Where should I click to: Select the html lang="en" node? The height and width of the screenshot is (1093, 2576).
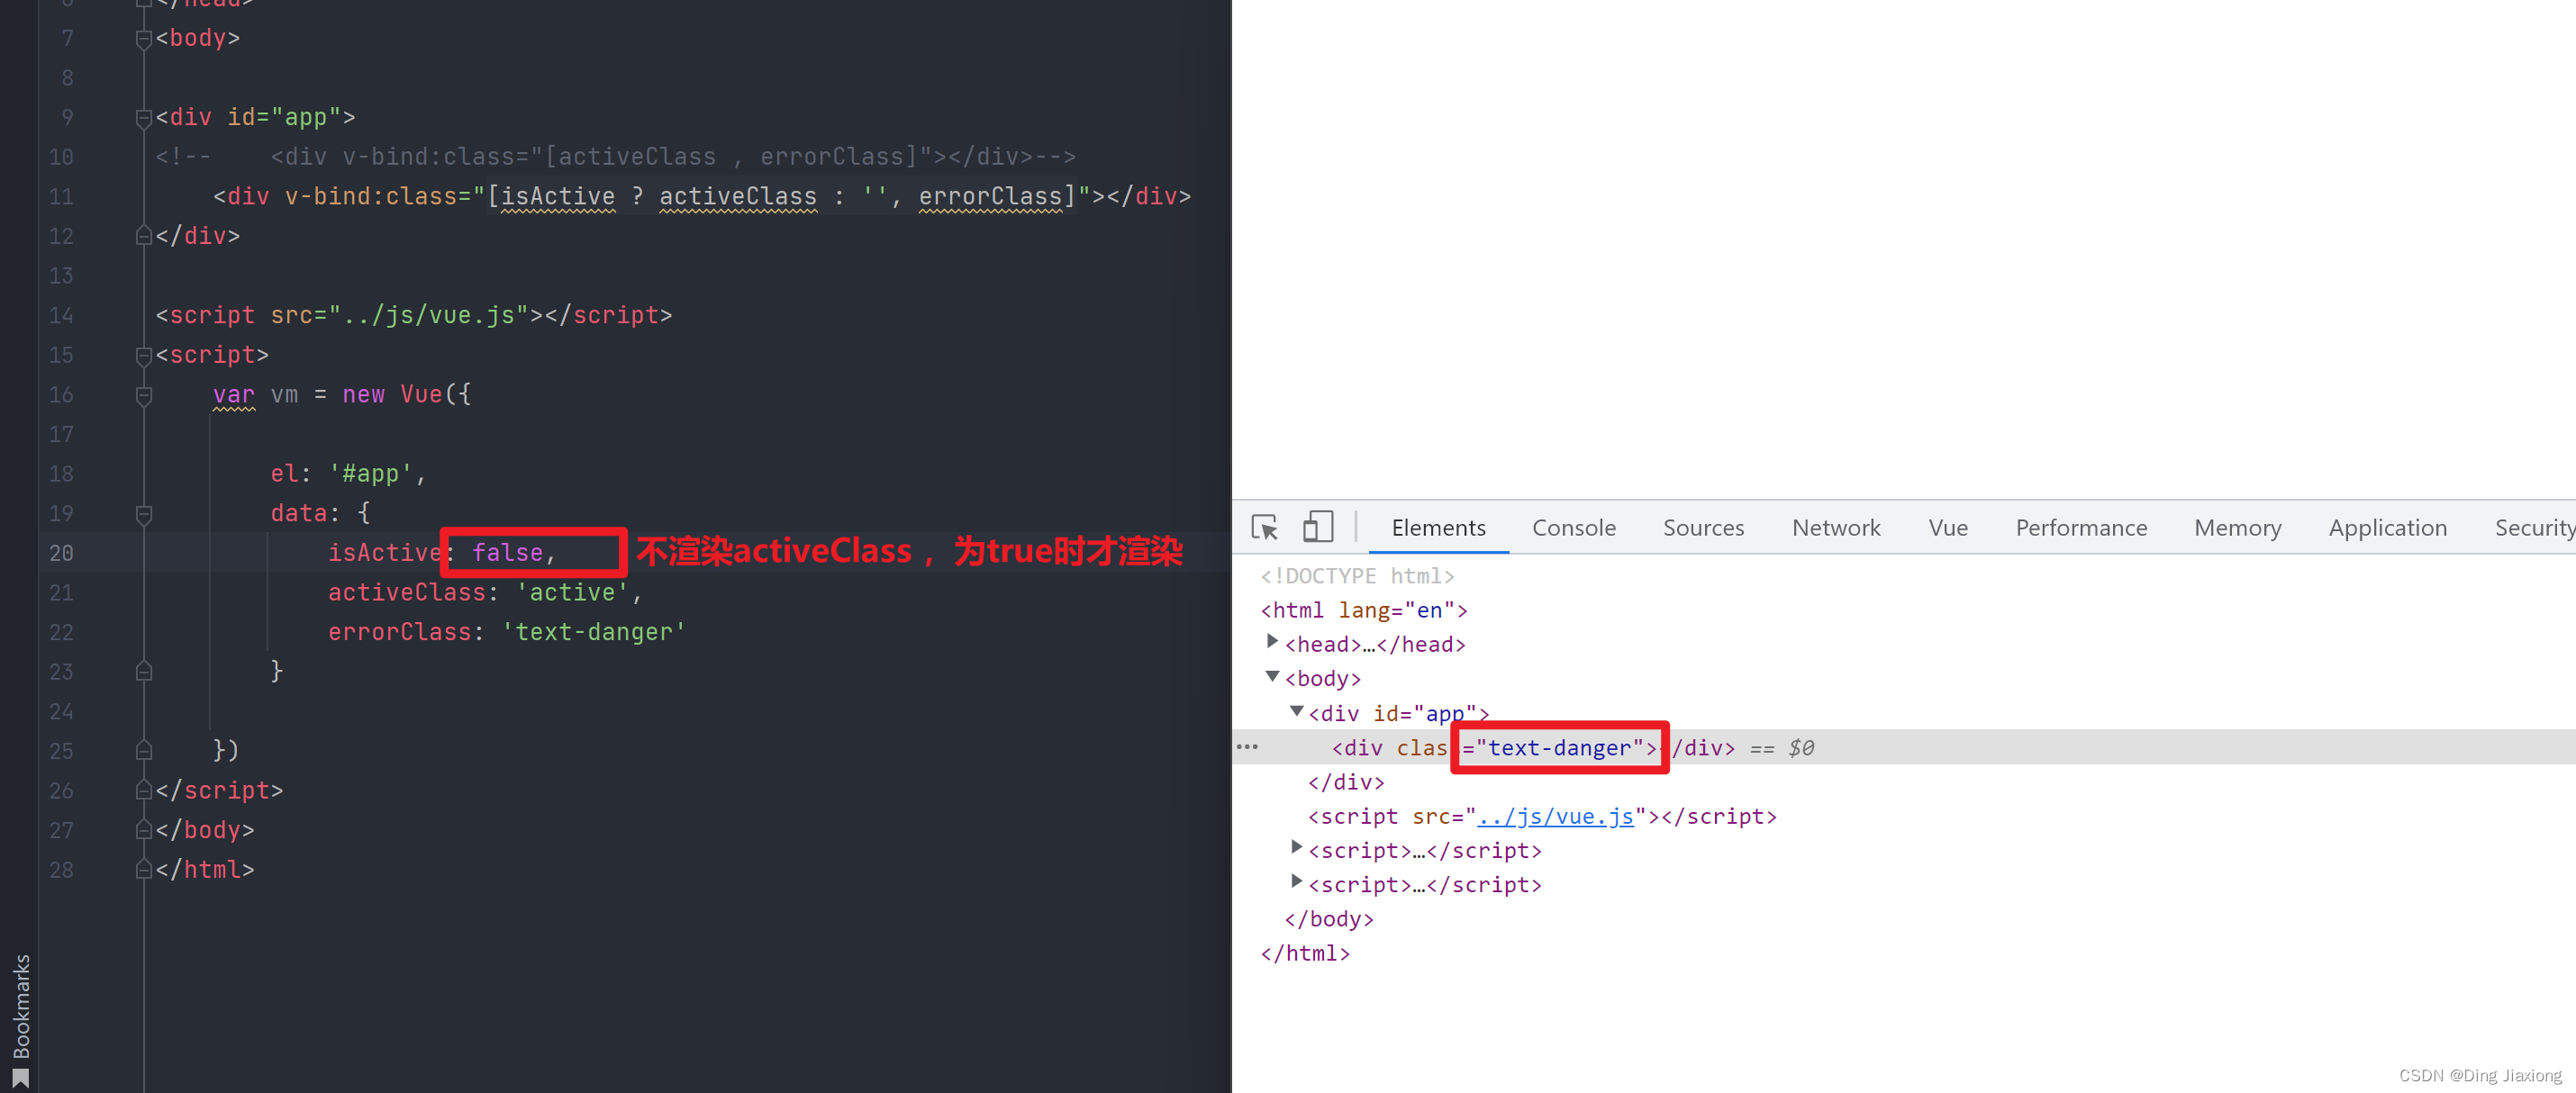coord(1364,610)
